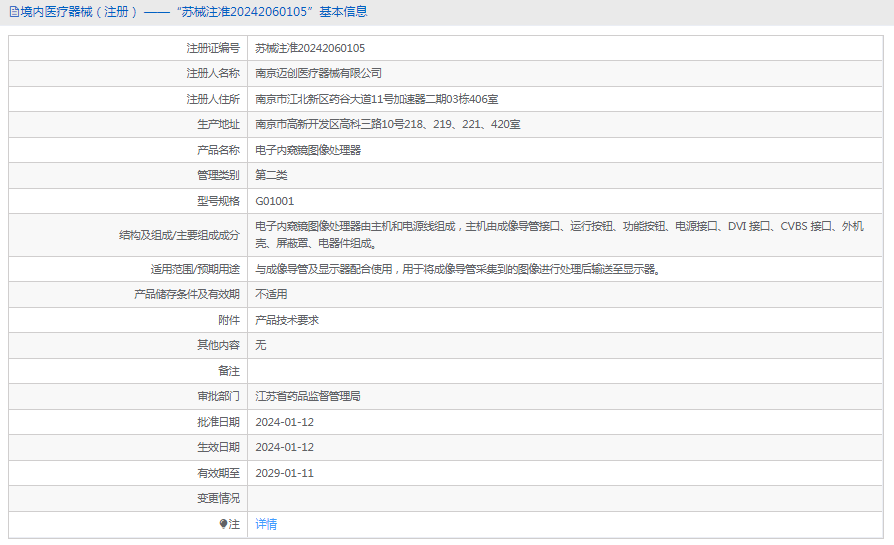Click the 型号规格 row label
The width and height of the screenshot is (894, 545).
coord(218,201)
